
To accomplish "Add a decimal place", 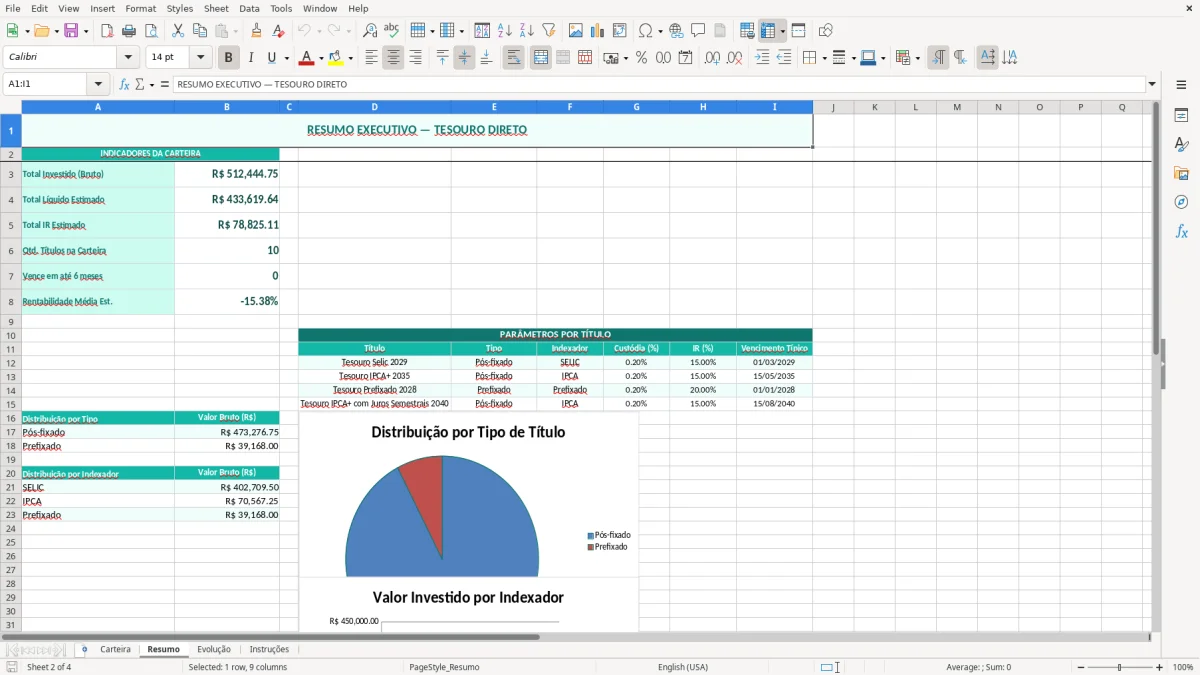I will tap(712, 58).
